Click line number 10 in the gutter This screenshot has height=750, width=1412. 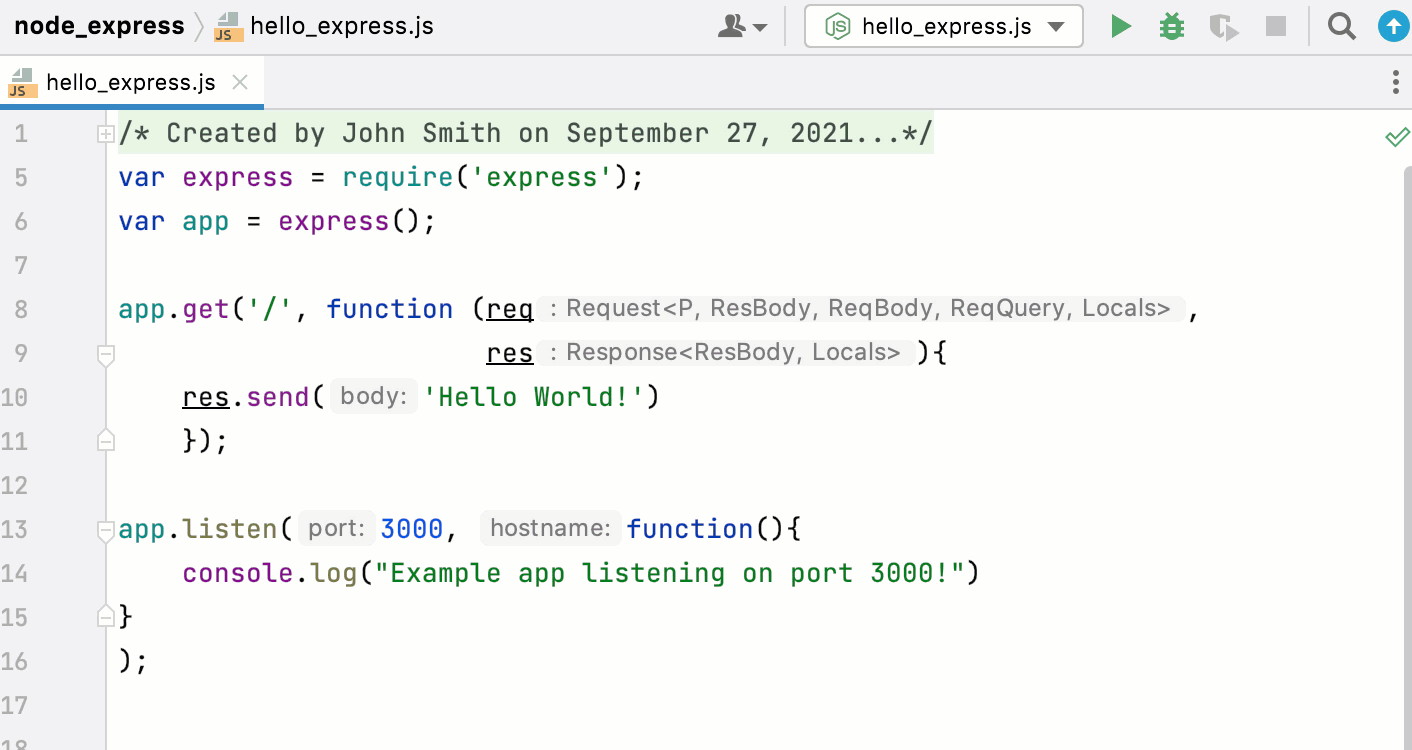(16, 397)
